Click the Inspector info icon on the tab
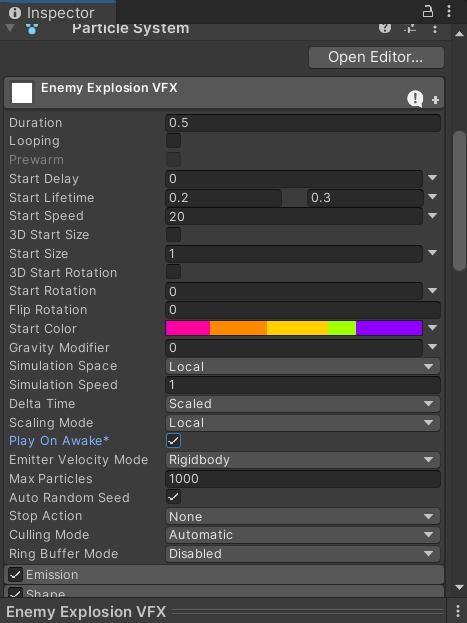 click(x=15, y=13)
